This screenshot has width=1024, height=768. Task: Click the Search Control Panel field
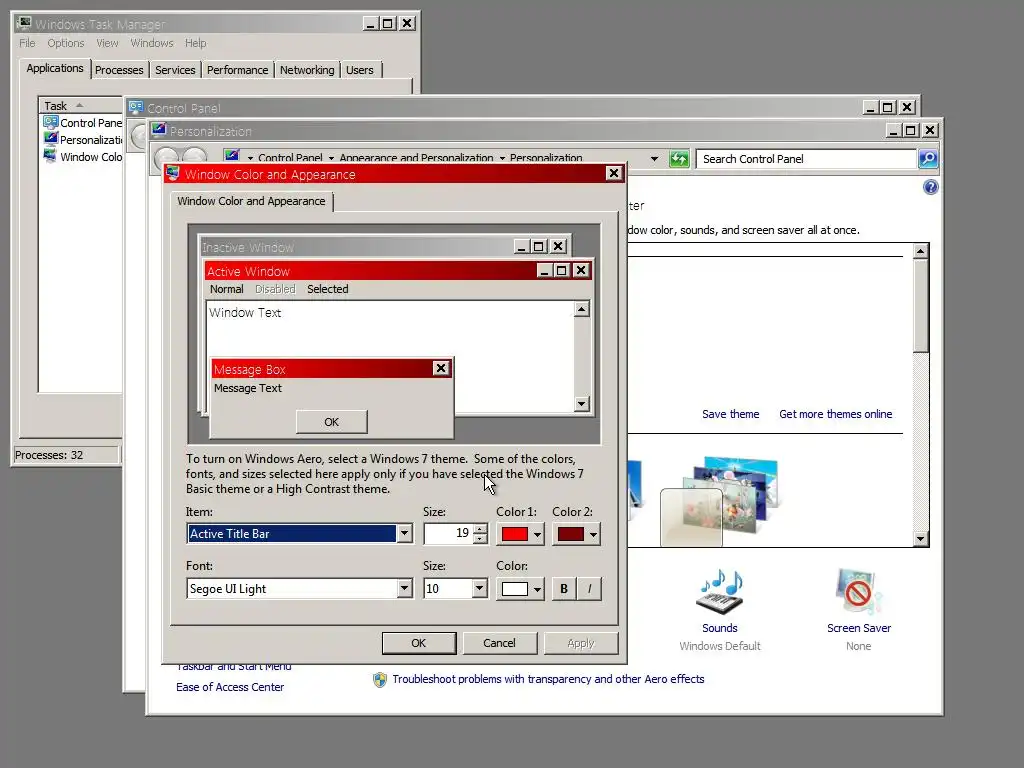pyautogui.click(x=807, y=159)
